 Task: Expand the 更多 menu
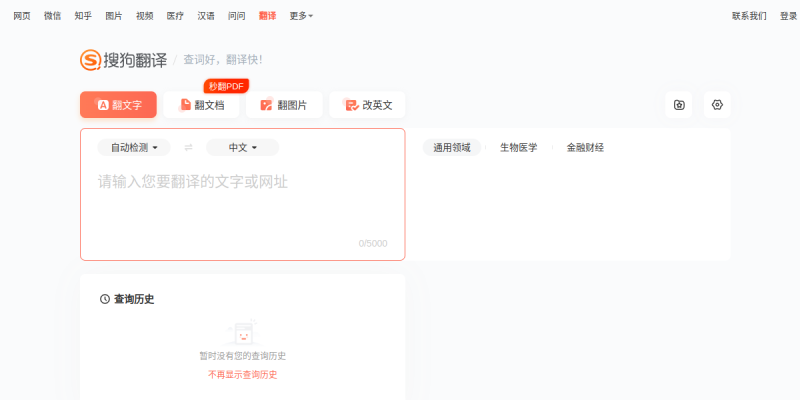301,16
